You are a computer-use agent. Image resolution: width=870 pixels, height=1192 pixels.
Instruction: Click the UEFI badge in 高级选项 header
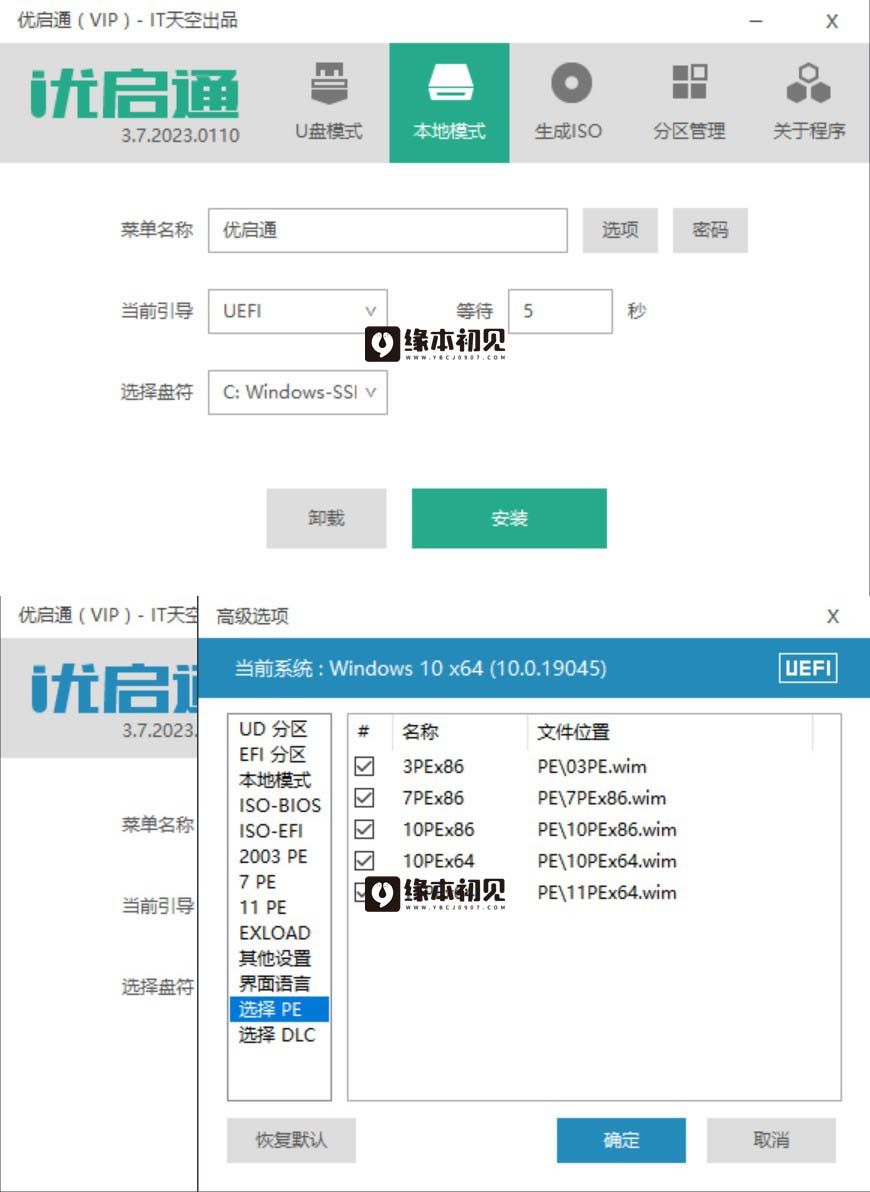[x=808, y=669]
